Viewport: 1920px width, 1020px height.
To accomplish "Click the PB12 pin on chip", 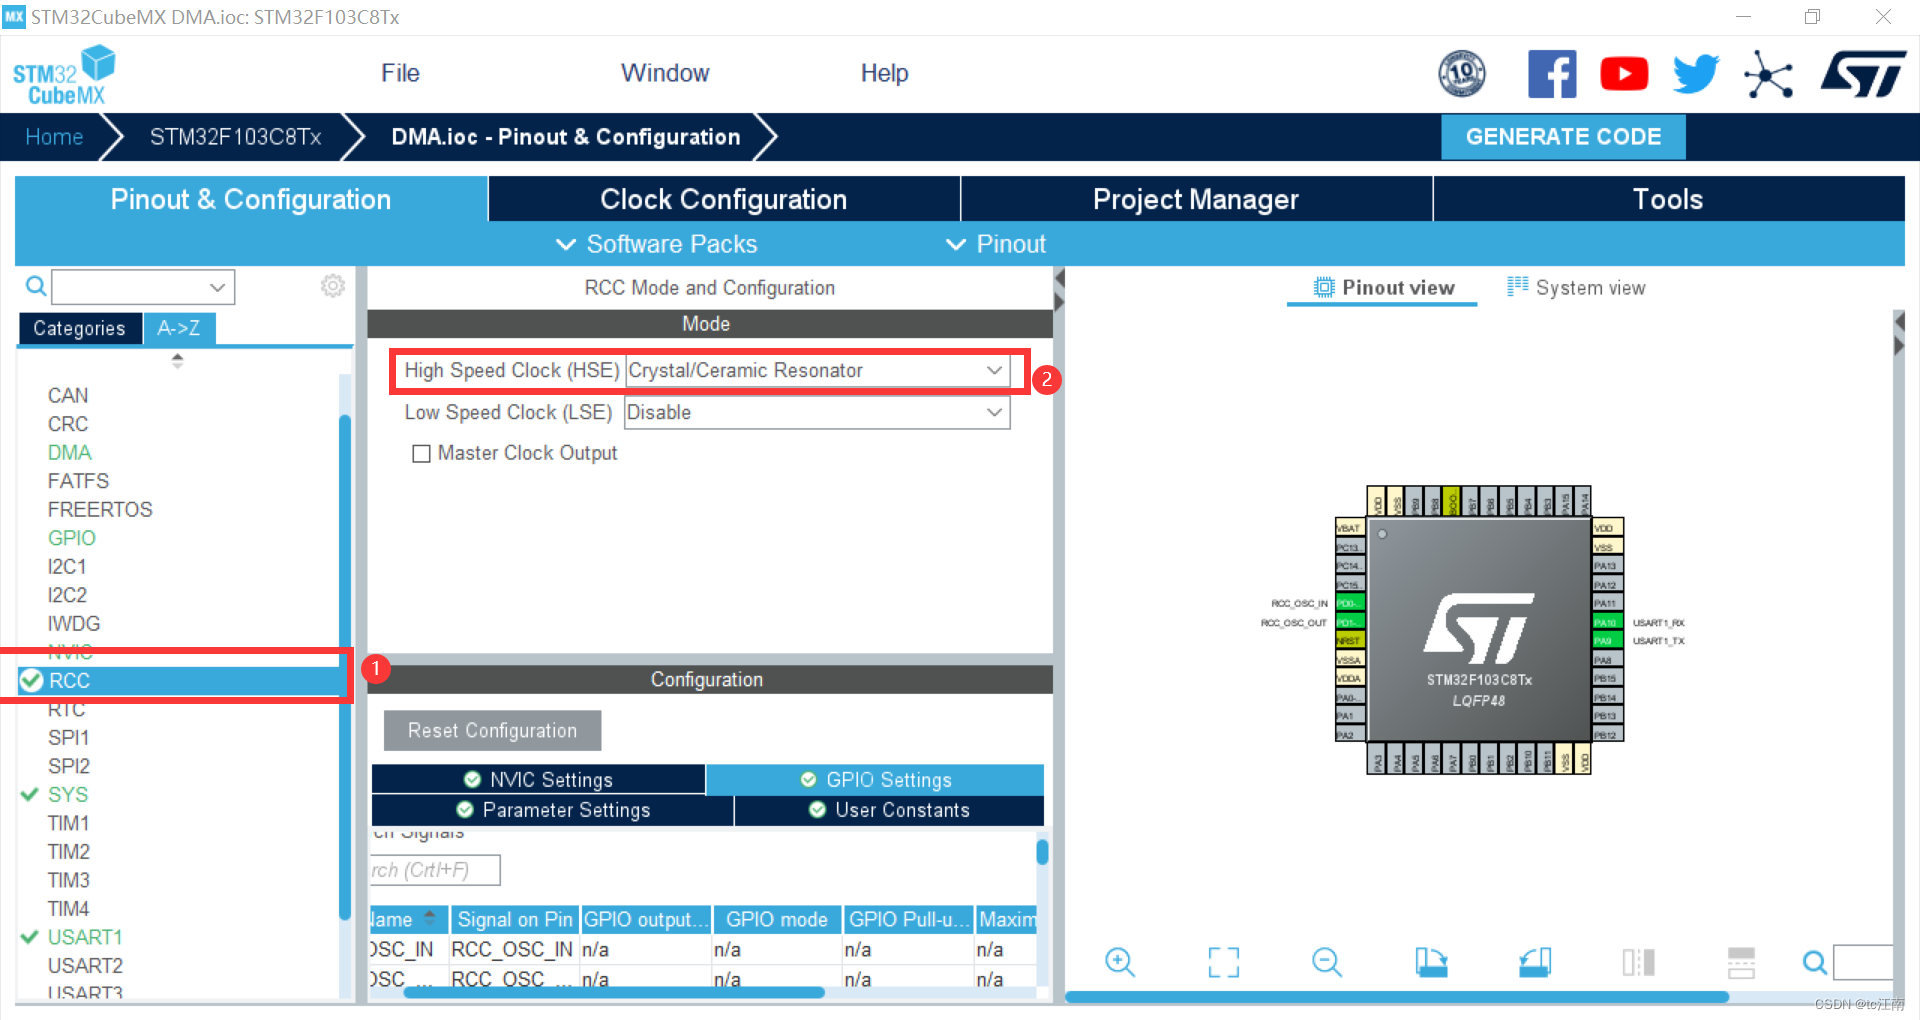I will pos(1607,735).
